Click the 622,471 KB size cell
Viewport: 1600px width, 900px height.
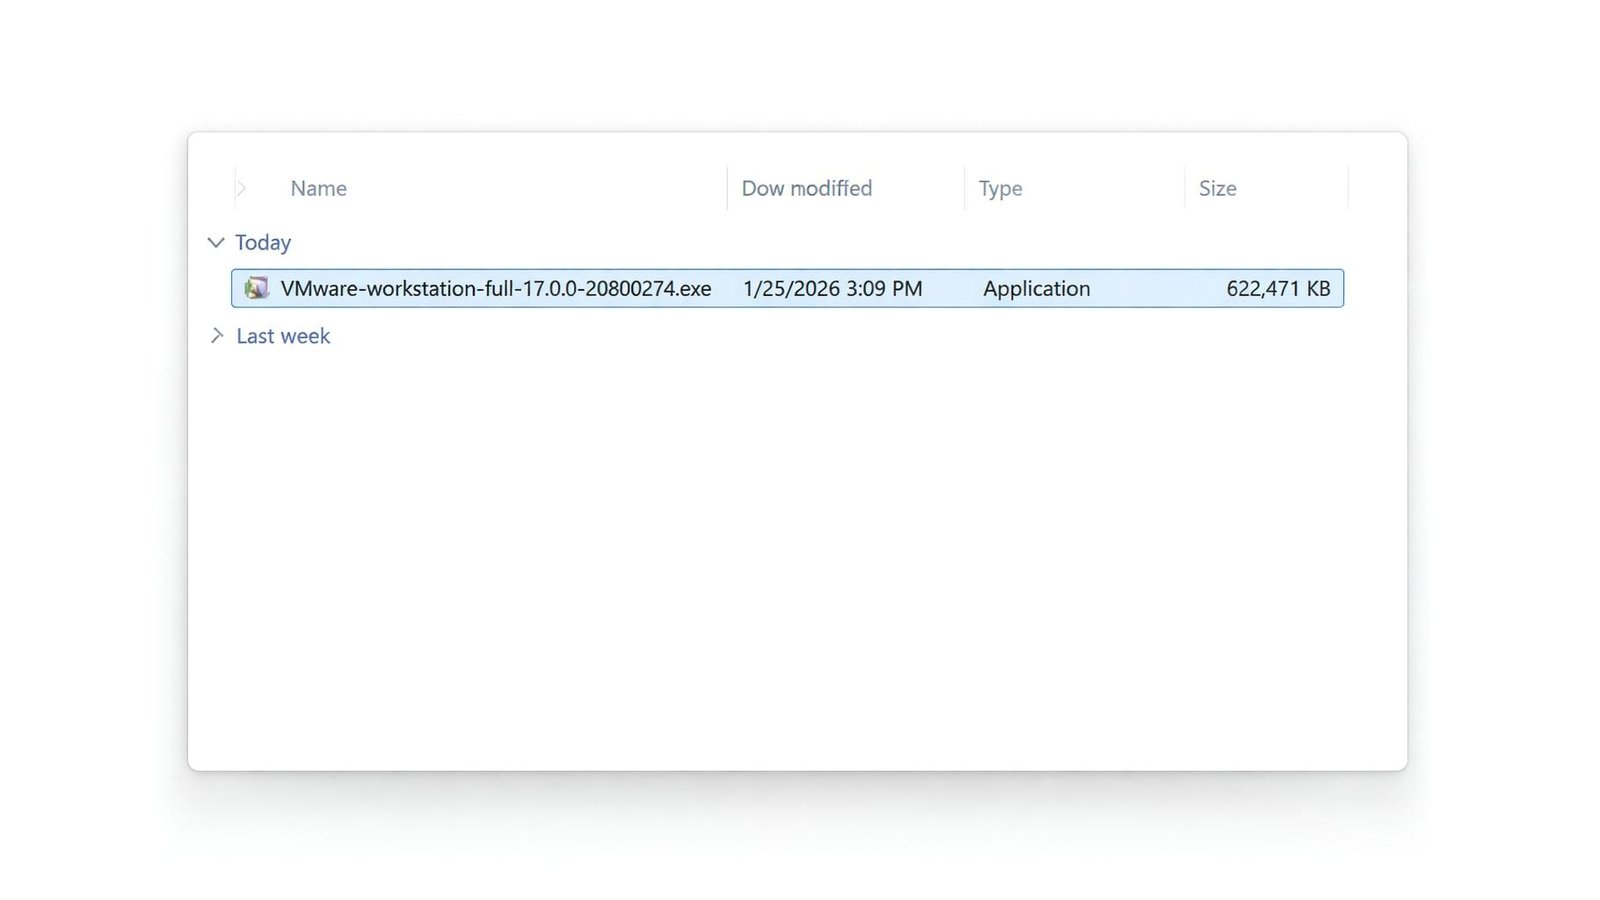click(x=1277, y=289)
